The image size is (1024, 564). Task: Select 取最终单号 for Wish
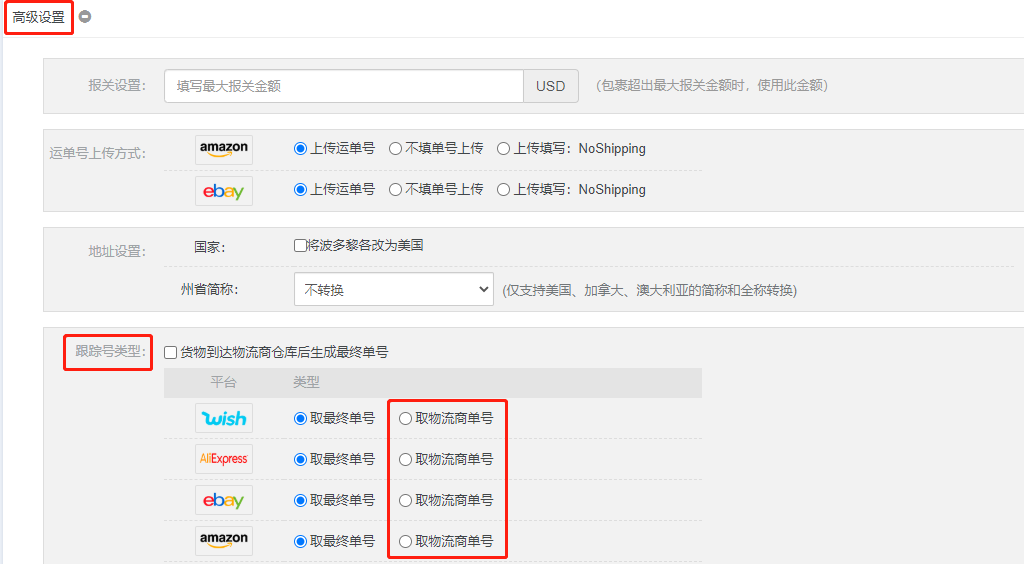tap(300, 418)
